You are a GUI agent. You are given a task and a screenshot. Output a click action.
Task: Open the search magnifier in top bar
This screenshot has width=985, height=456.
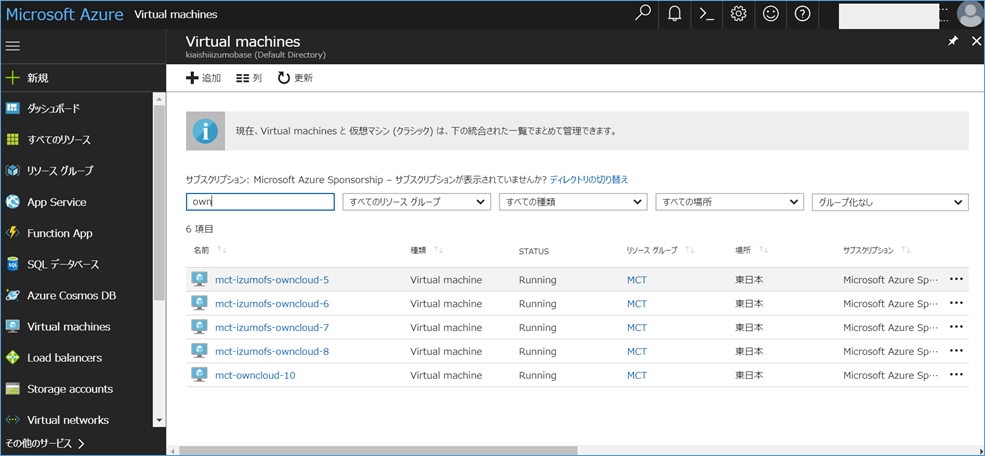point(643,14)
